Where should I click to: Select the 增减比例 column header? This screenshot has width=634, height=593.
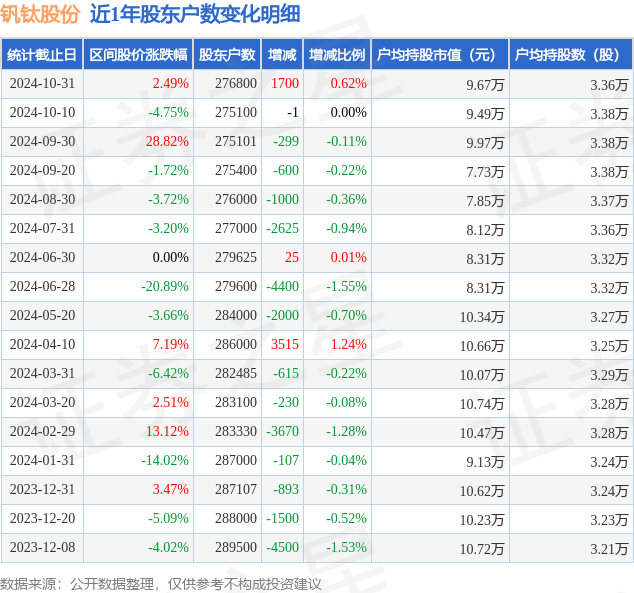point(337,55)
